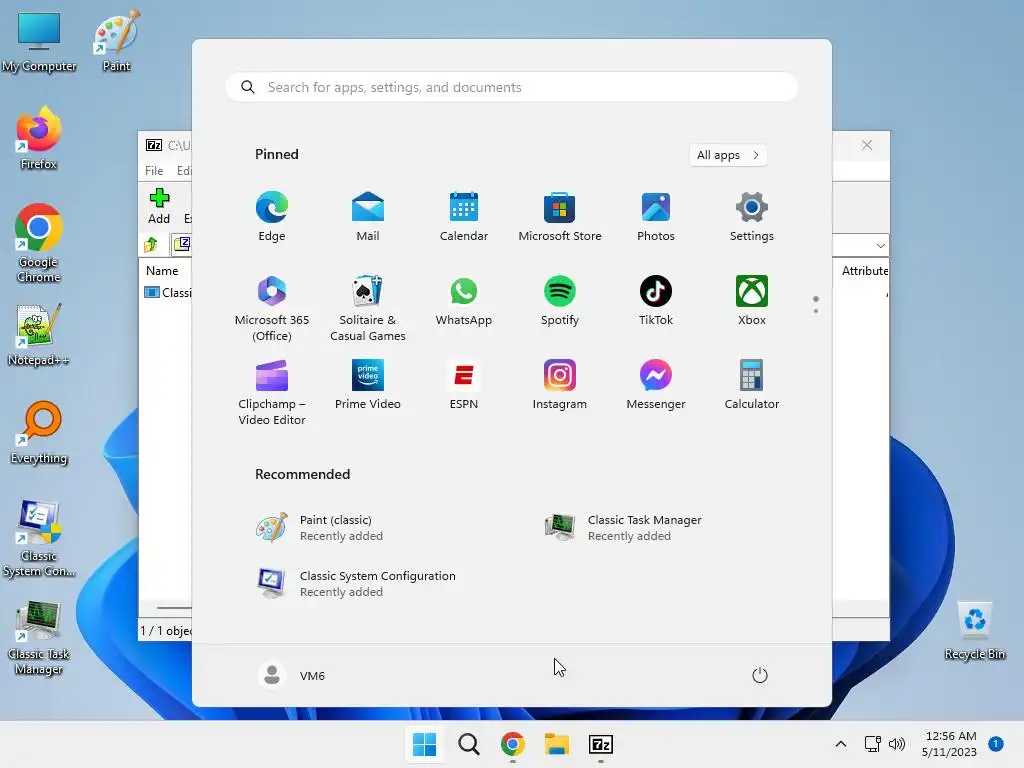Open the TikTok app
This screenshot has width=1024, height=768.
coord(656,301)
